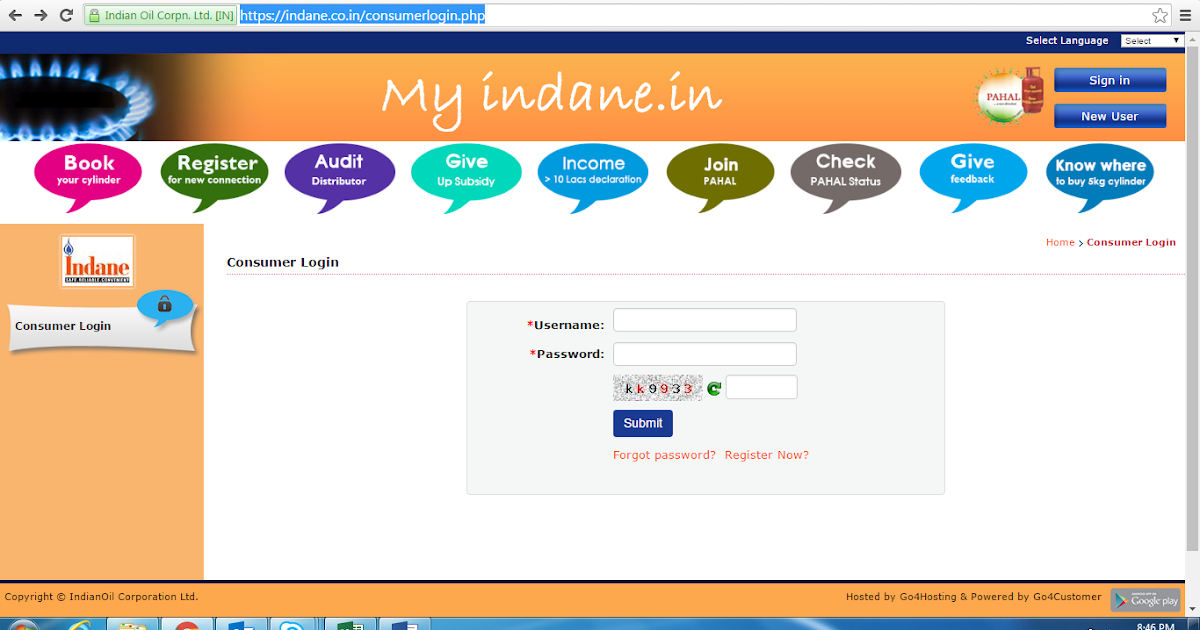
Task: Click the New User button
Action: [x=1110, y=116]
